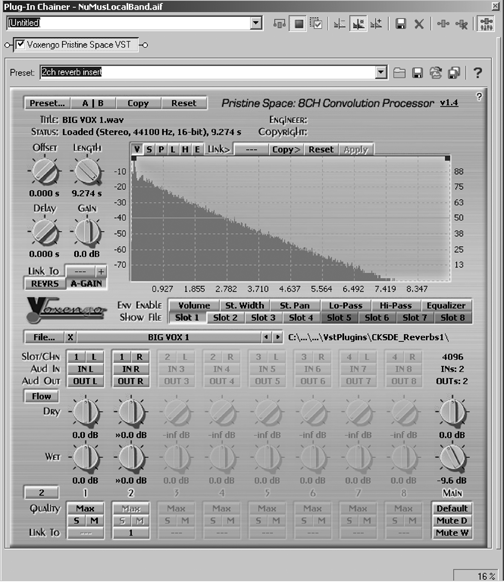Click the Reset button next to Copy
This screenshot has height=582, width=504.
tap(184, 103)
